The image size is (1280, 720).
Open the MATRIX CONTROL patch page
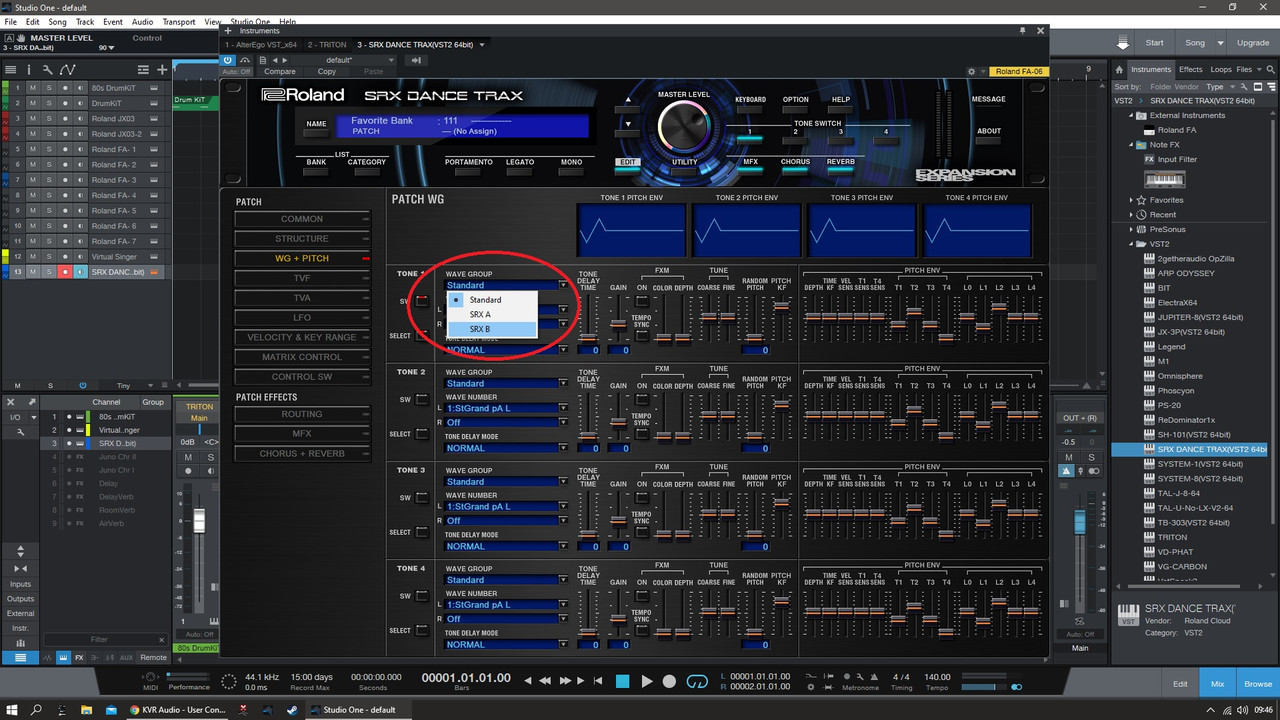(302, 357)
